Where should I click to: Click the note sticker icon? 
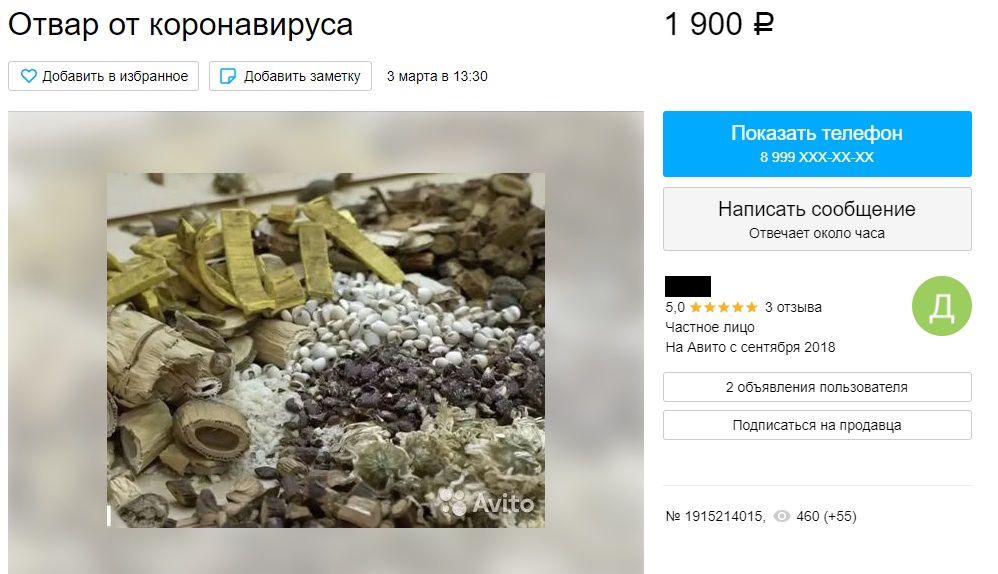click(x=227, y=76)
